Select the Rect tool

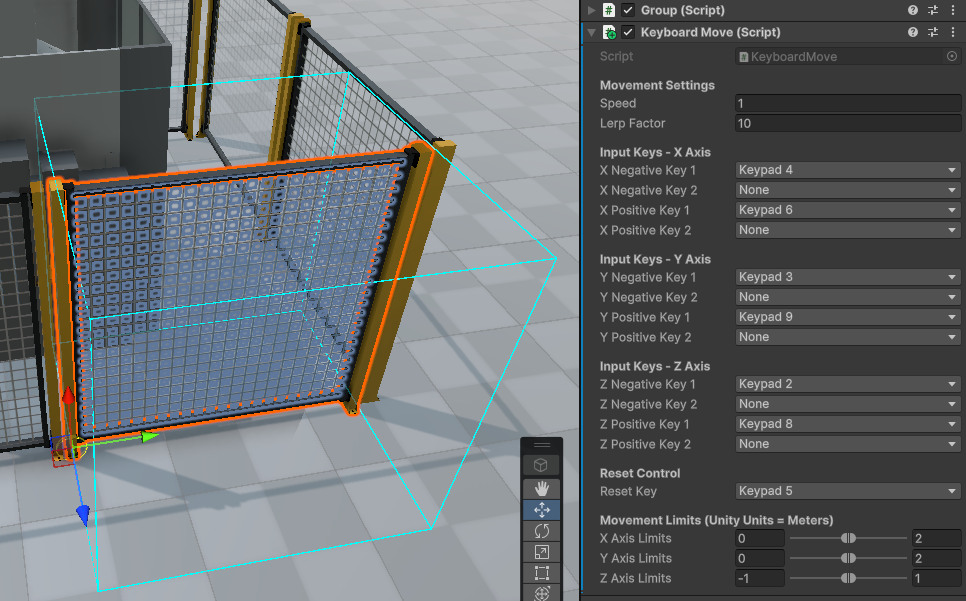point(541,573)
